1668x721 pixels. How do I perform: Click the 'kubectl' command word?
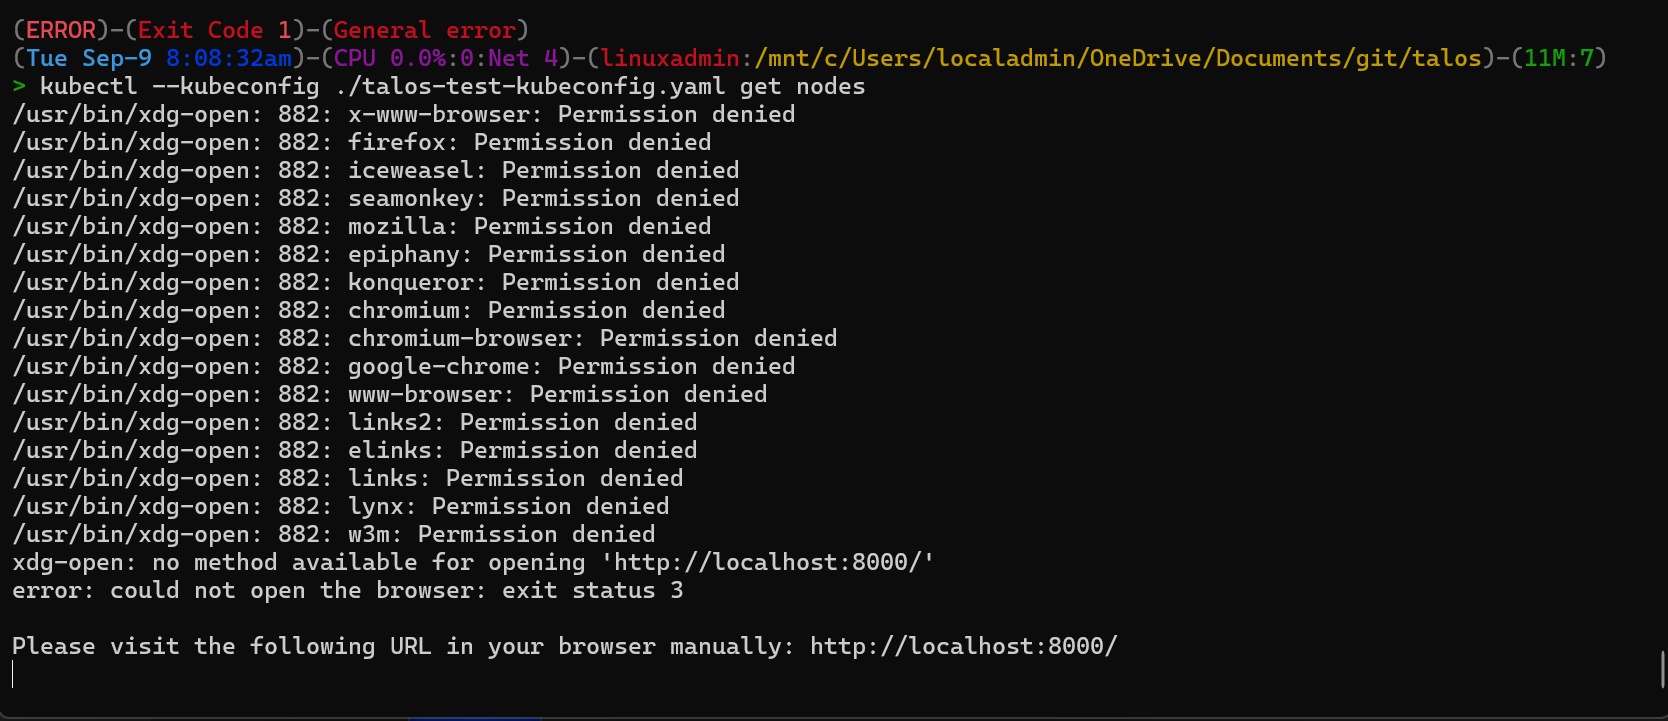coord(88,86)
